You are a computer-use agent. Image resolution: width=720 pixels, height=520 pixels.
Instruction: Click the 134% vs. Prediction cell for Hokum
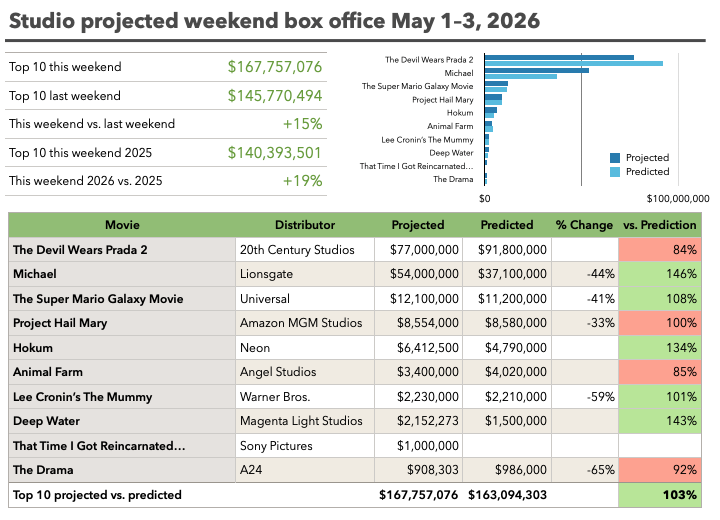click(x=660, y=348)
